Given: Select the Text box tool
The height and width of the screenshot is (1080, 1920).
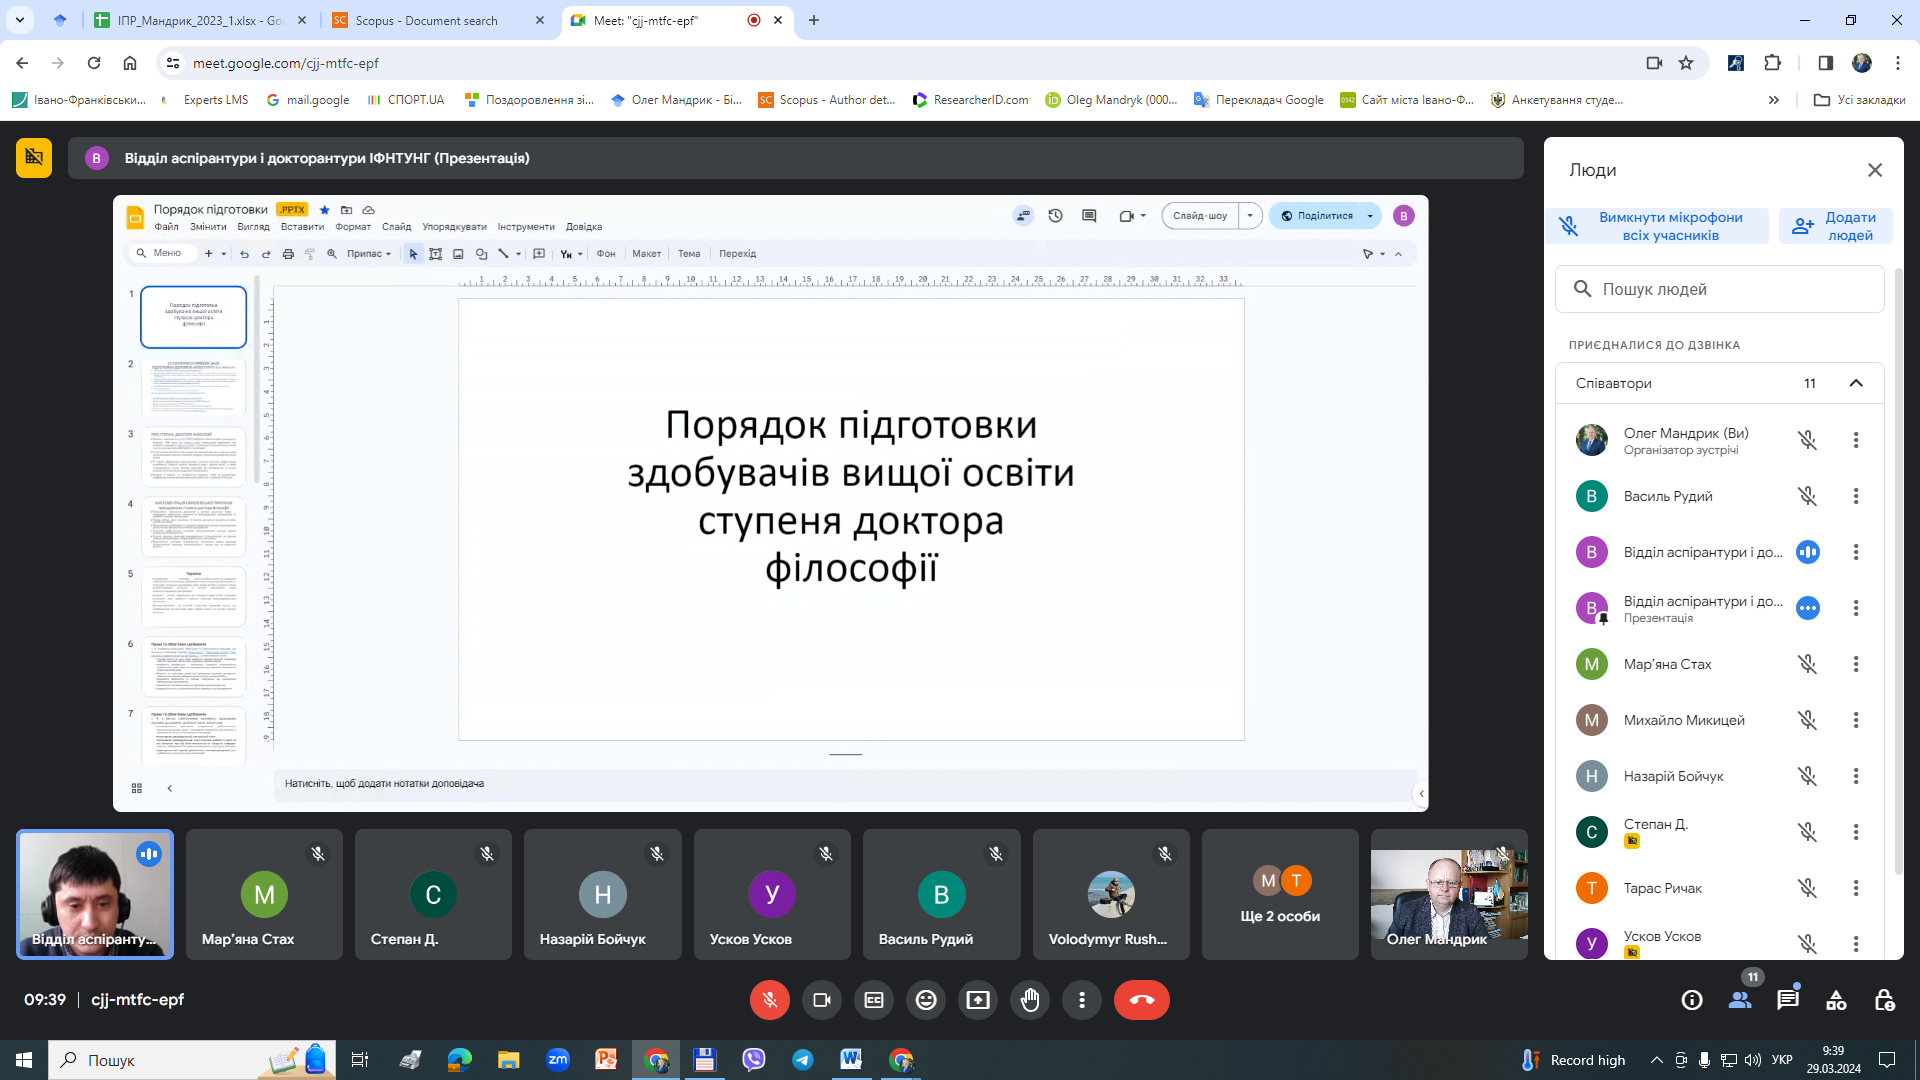Looking at the screenshot, I should [436, 254].
